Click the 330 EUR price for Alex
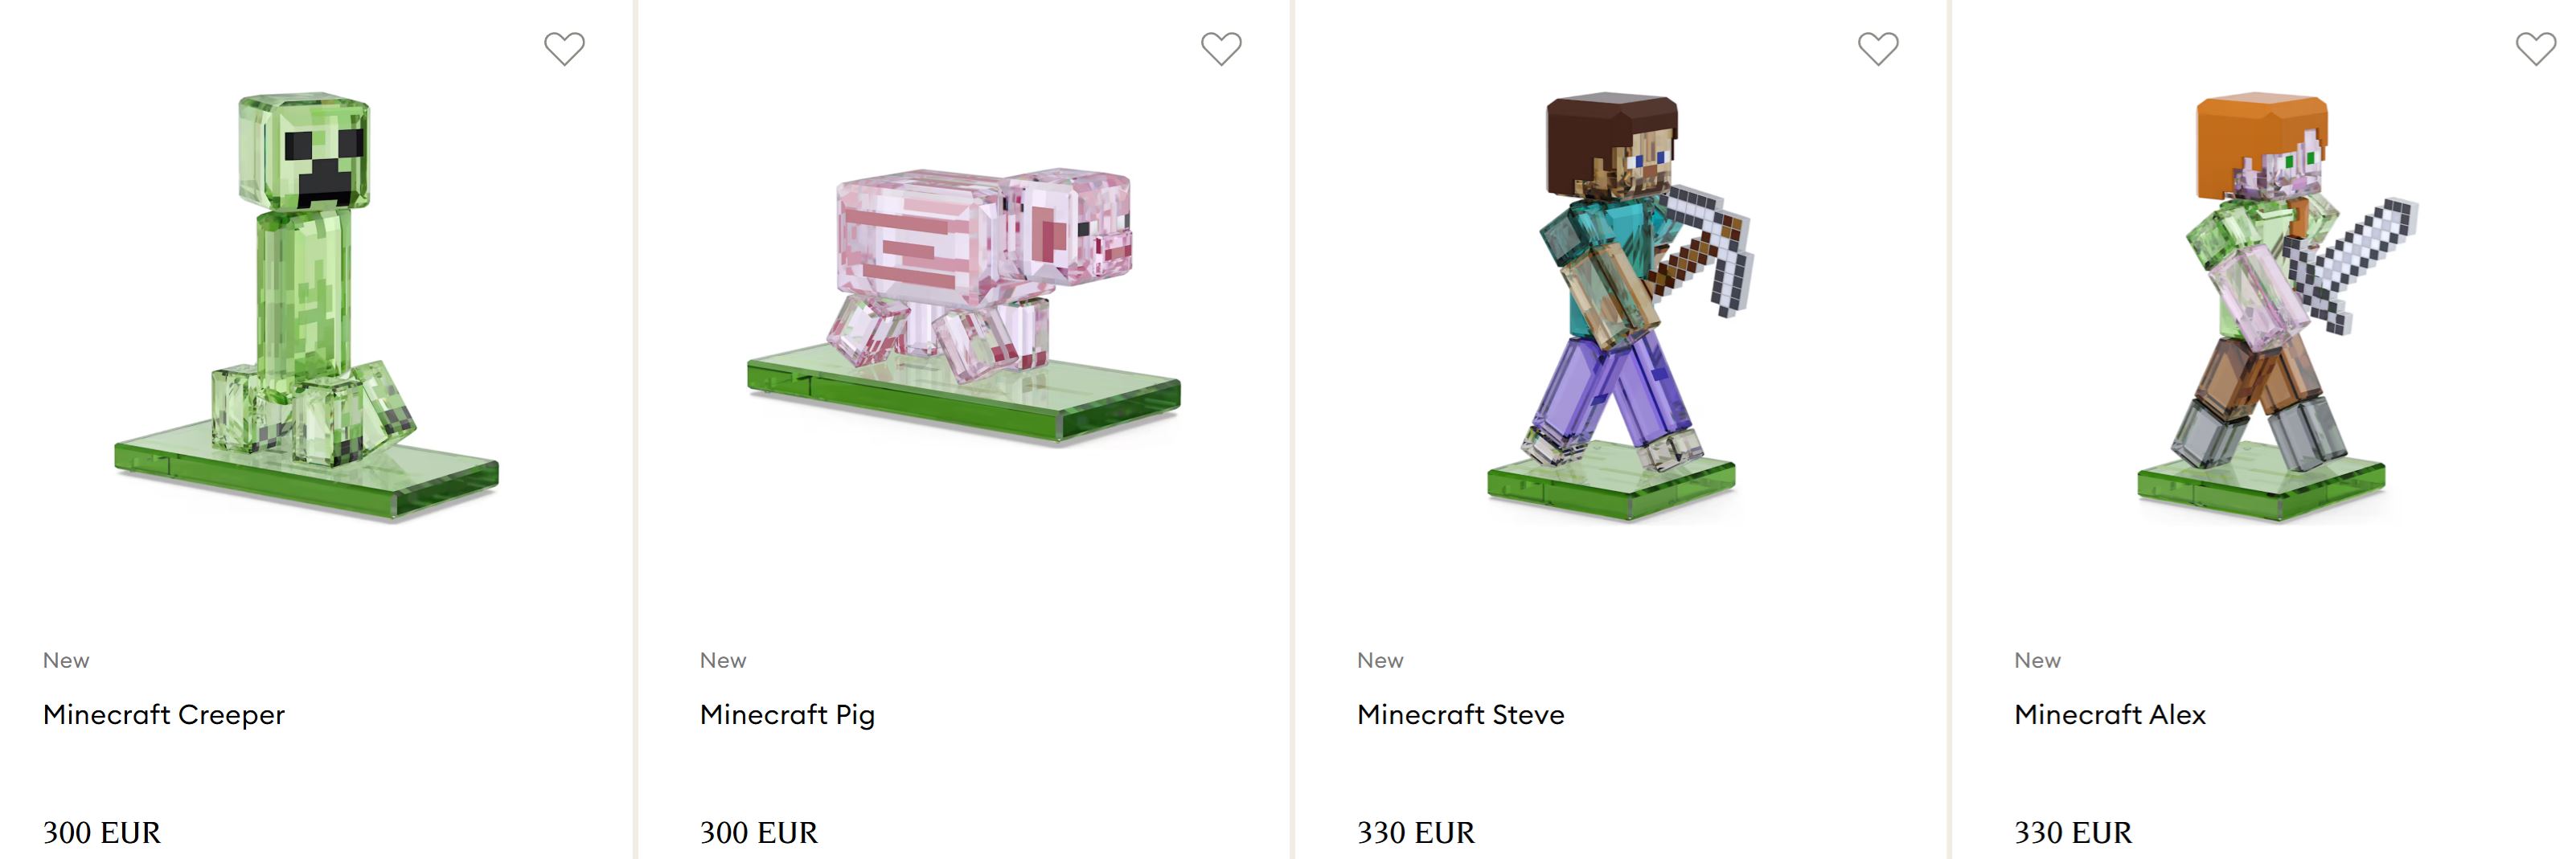Screen dimensions: 2576x859 2072,832
